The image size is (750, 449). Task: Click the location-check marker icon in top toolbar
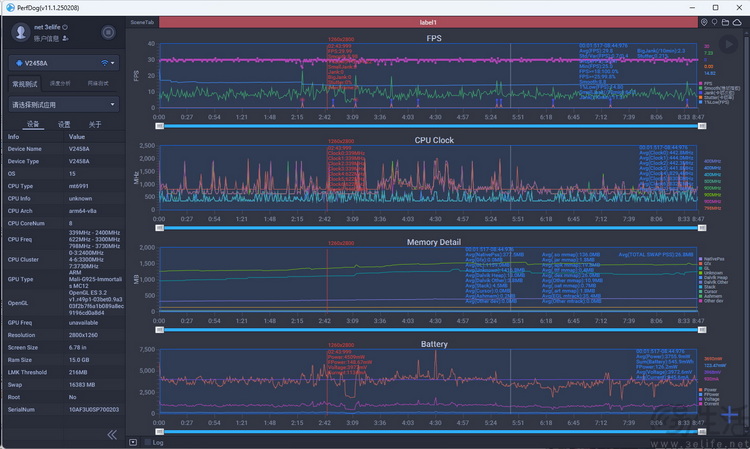pyautogui.click(x=704, y=22)
